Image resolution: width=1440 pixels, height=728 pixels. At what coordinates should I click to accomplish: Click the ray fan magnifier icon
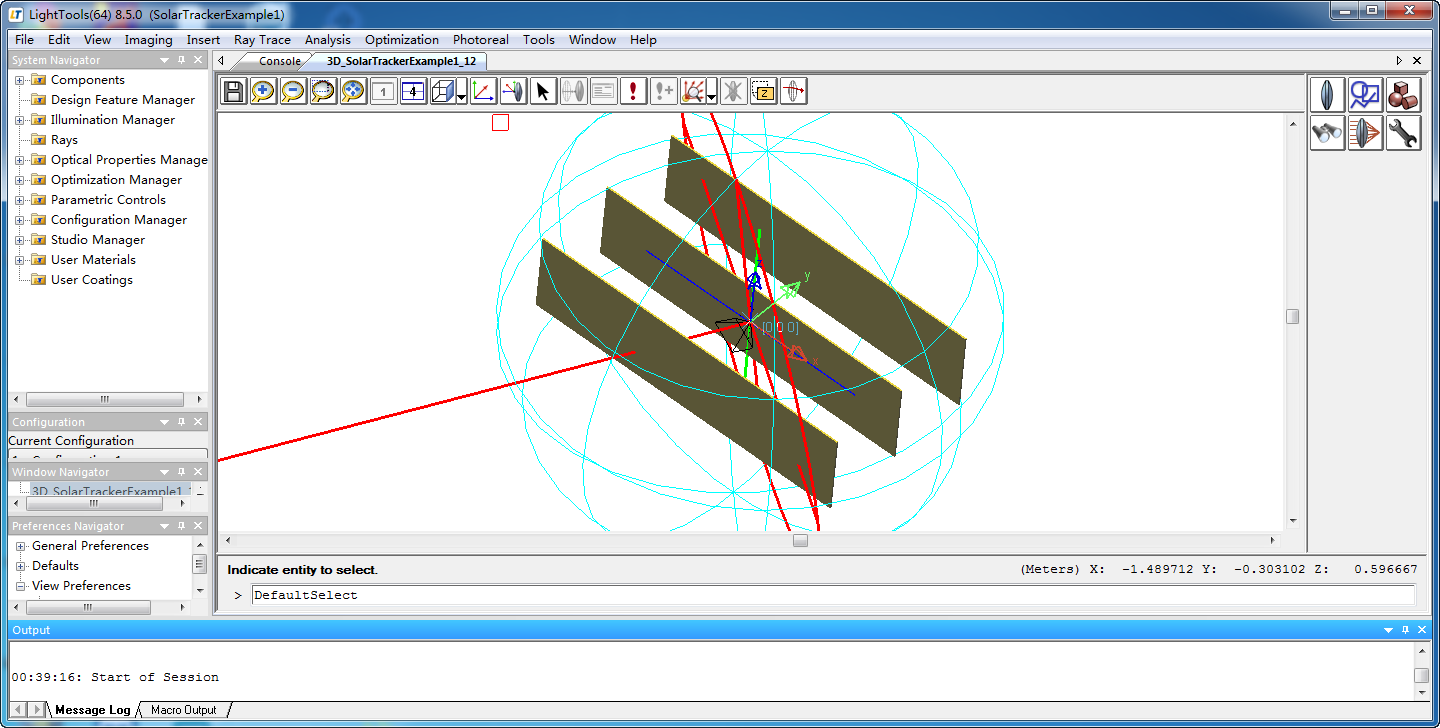tap(693, 92)
